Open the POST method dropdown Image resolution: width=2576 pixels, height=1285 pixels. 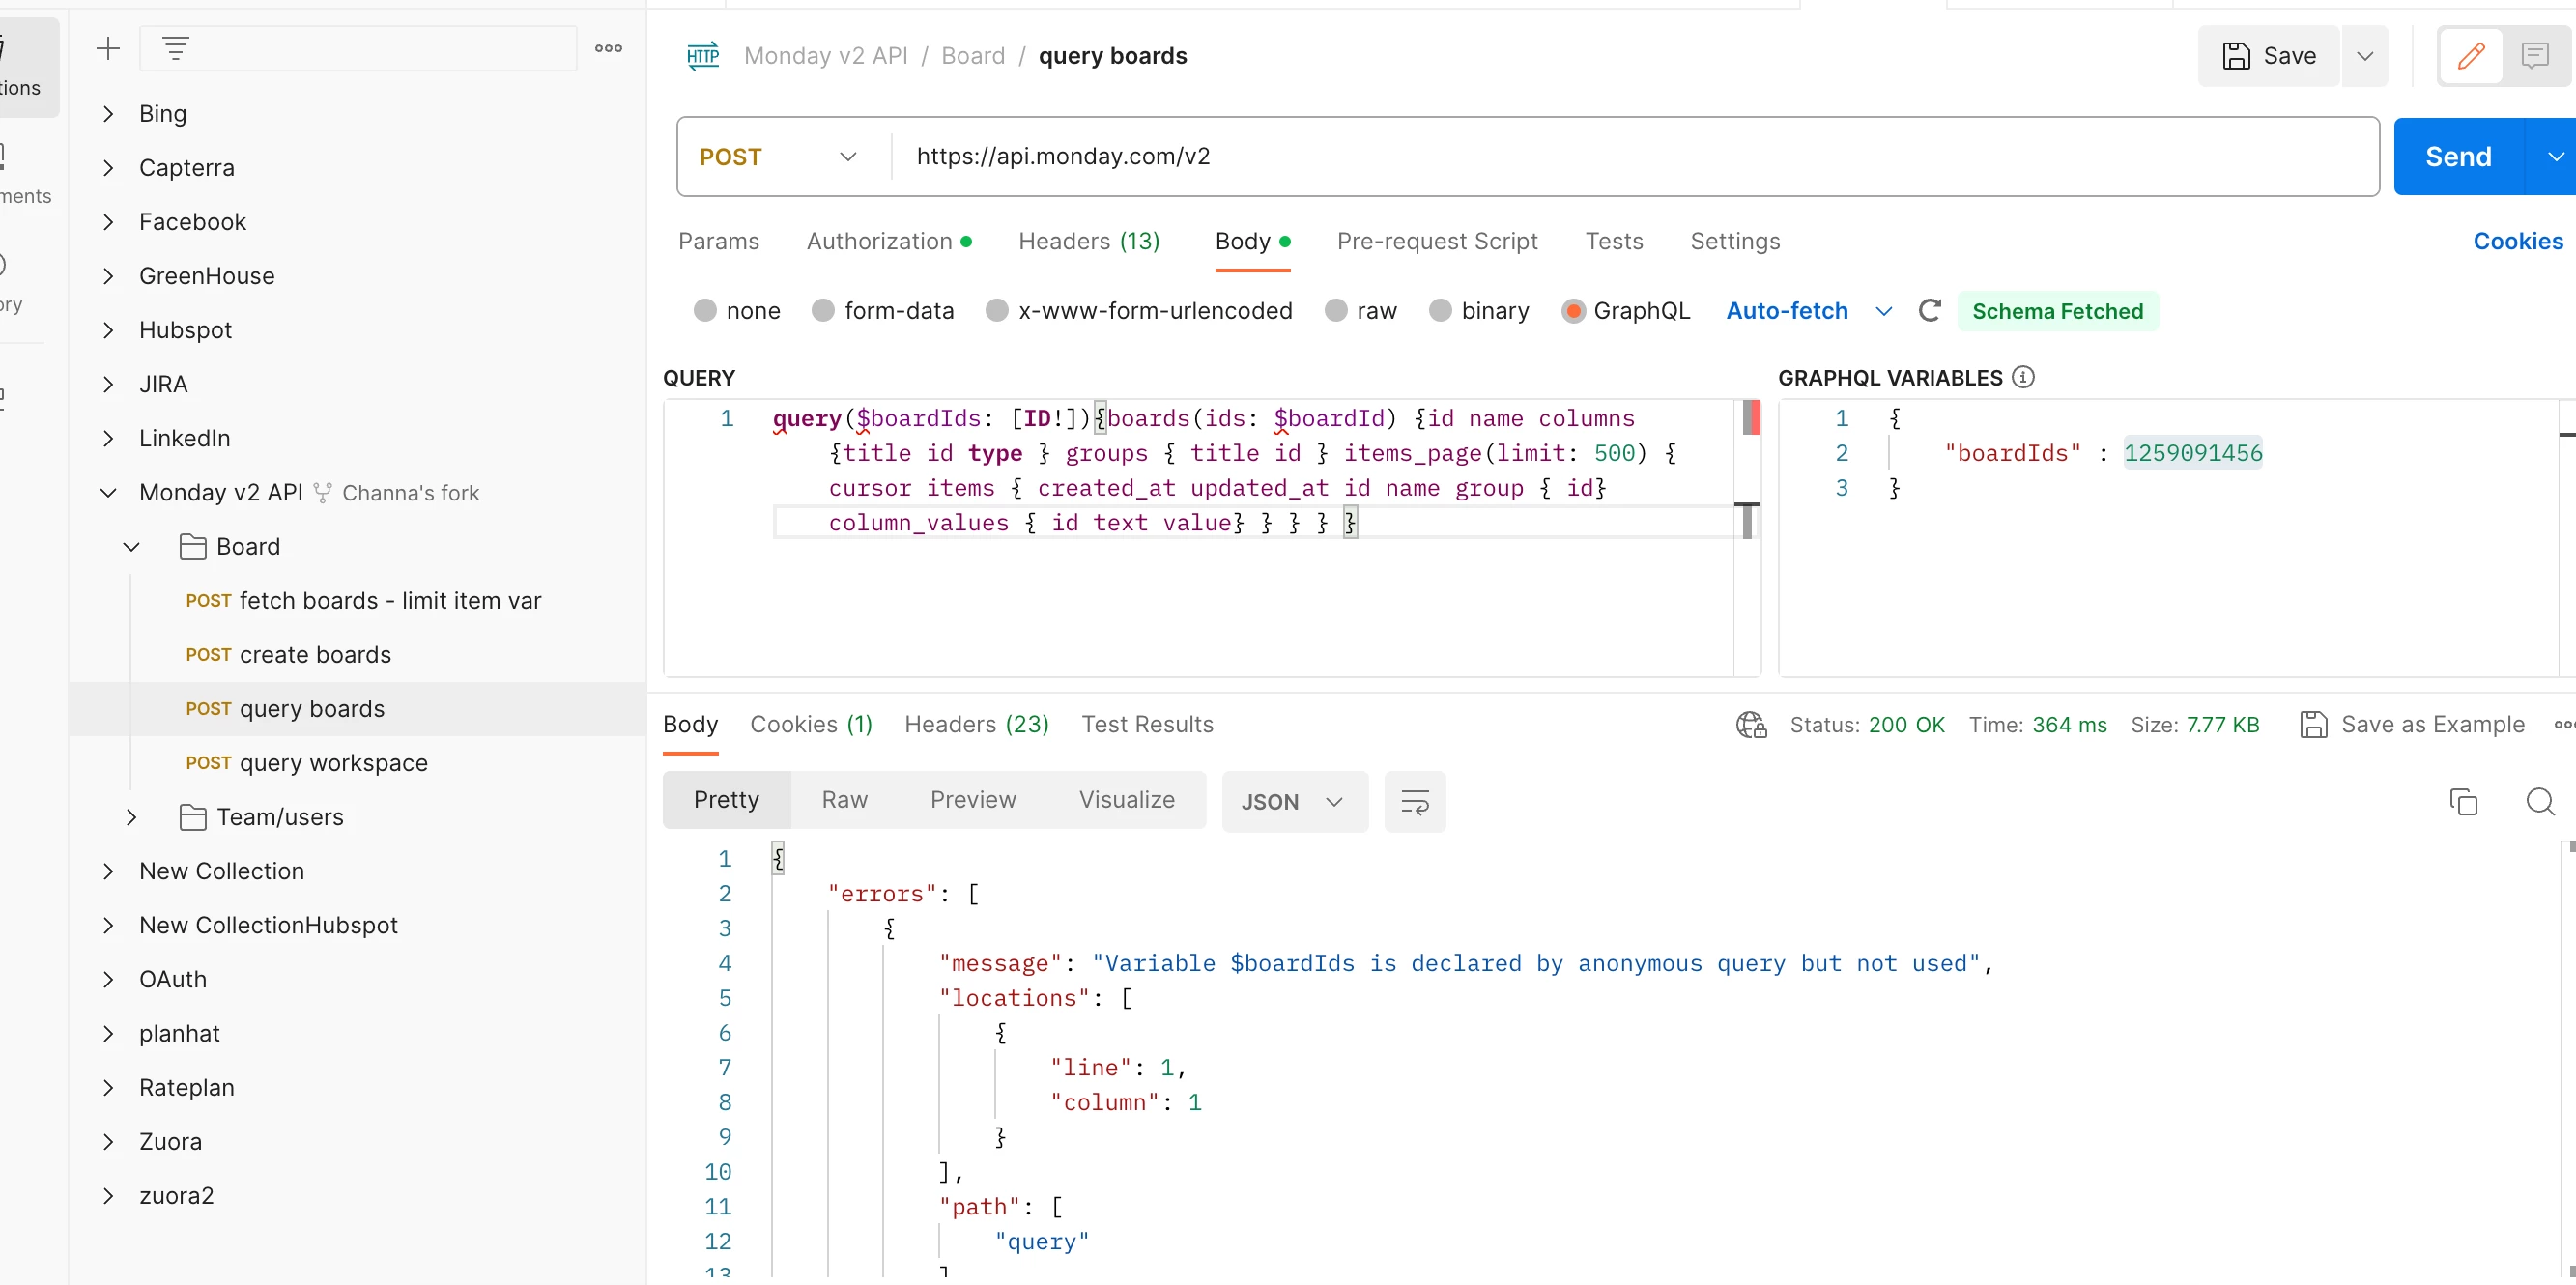[779, 157]
